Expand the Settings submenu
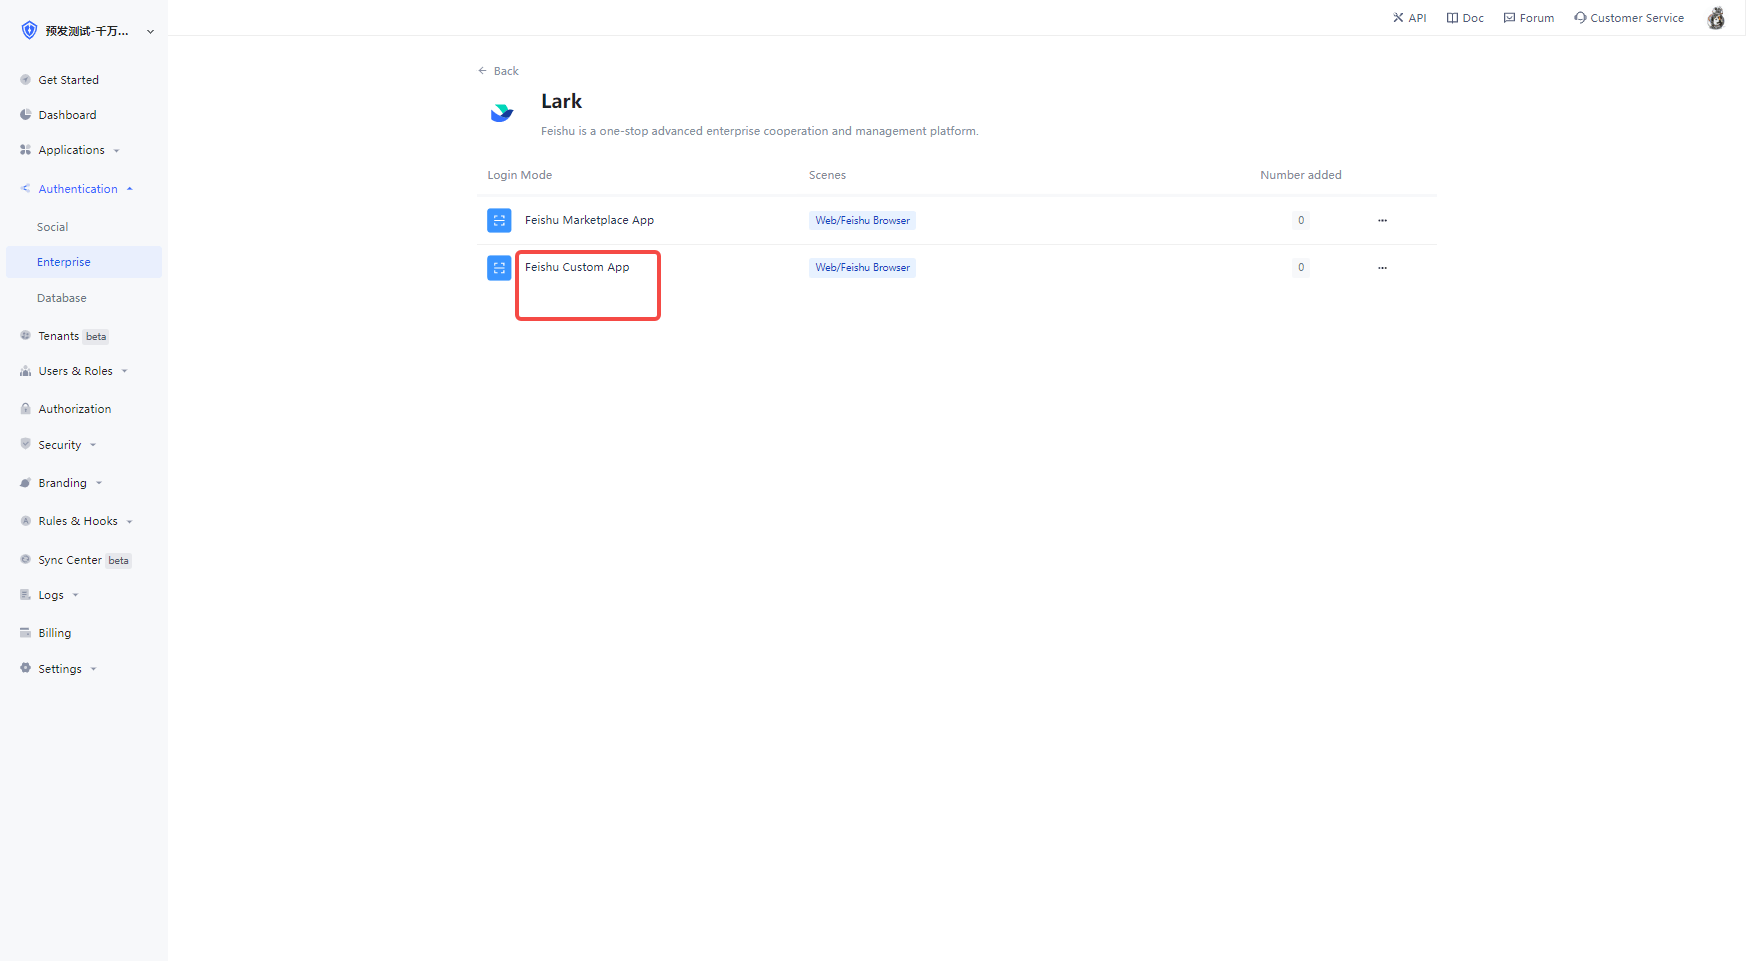The width and height of the screenshot is (1746, 961). (60, 669)
